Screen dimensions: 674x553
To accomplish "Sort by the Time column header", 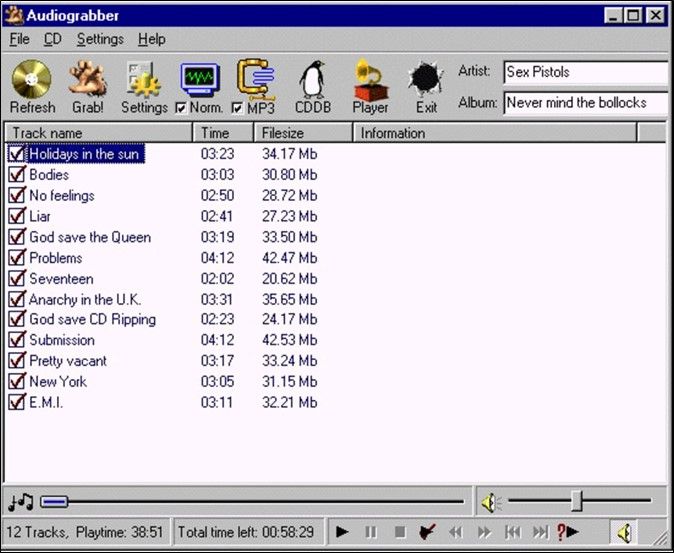I will click(222, 133).
